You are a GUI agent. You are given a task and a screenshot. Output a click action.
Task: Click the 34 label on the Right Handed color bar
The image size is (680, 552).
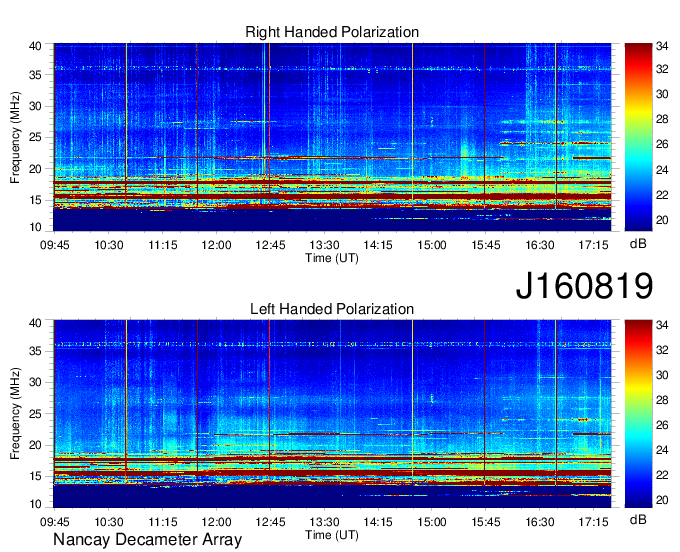tap(662, 46)
